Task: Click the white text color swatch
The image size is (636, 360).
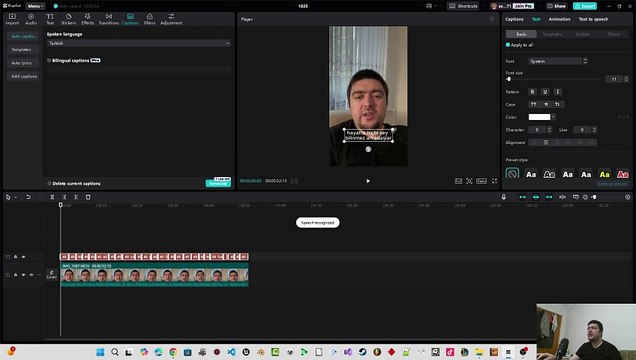Action: (539, 117)
